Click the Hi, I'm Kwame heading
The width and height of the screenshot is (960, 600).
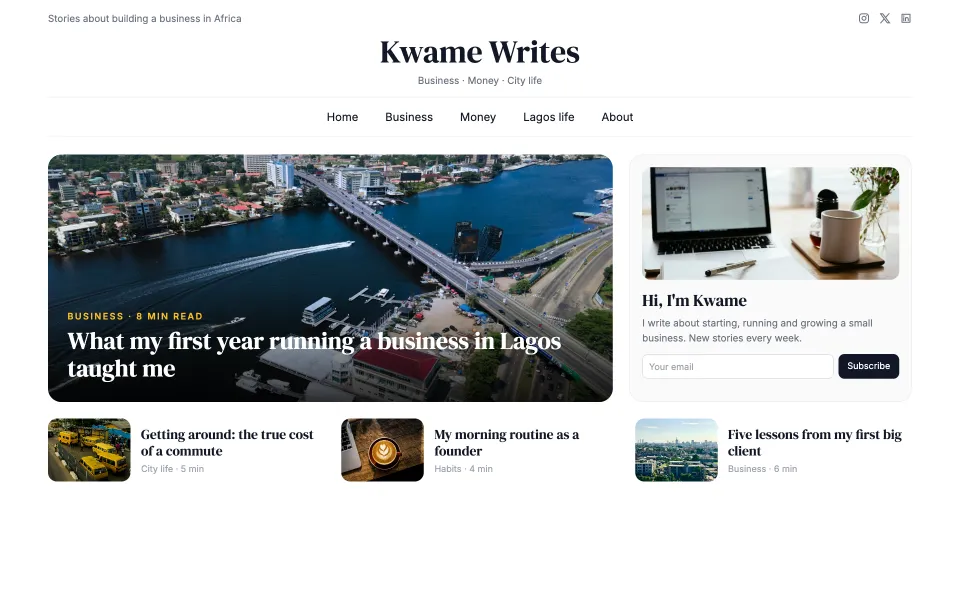click(694, 301)
